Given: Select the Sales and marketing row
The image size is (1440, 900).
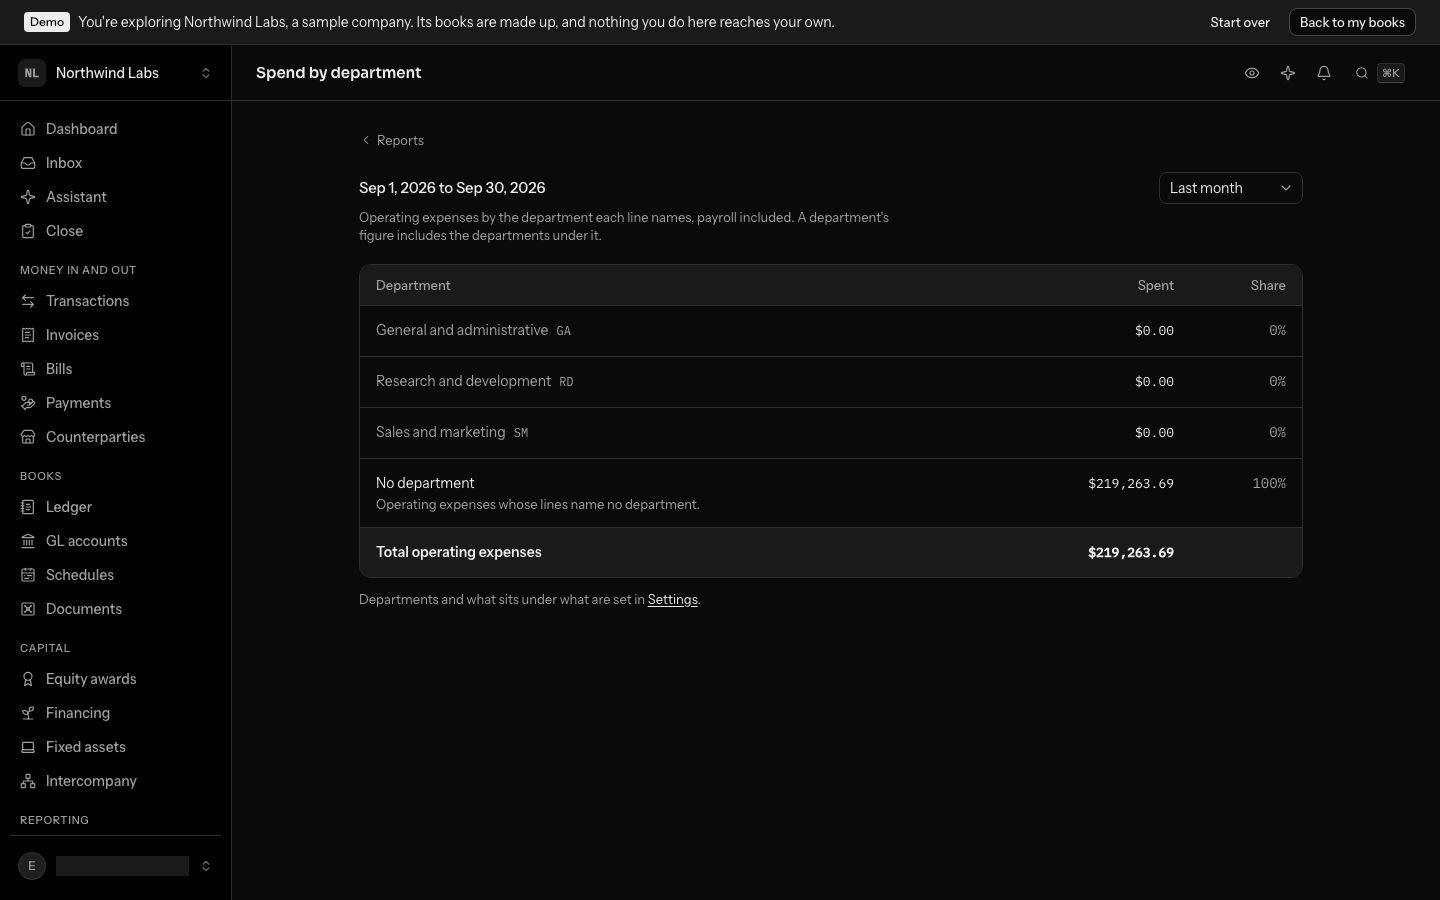Looking at the screenshot, I should (x=831, y=433).
